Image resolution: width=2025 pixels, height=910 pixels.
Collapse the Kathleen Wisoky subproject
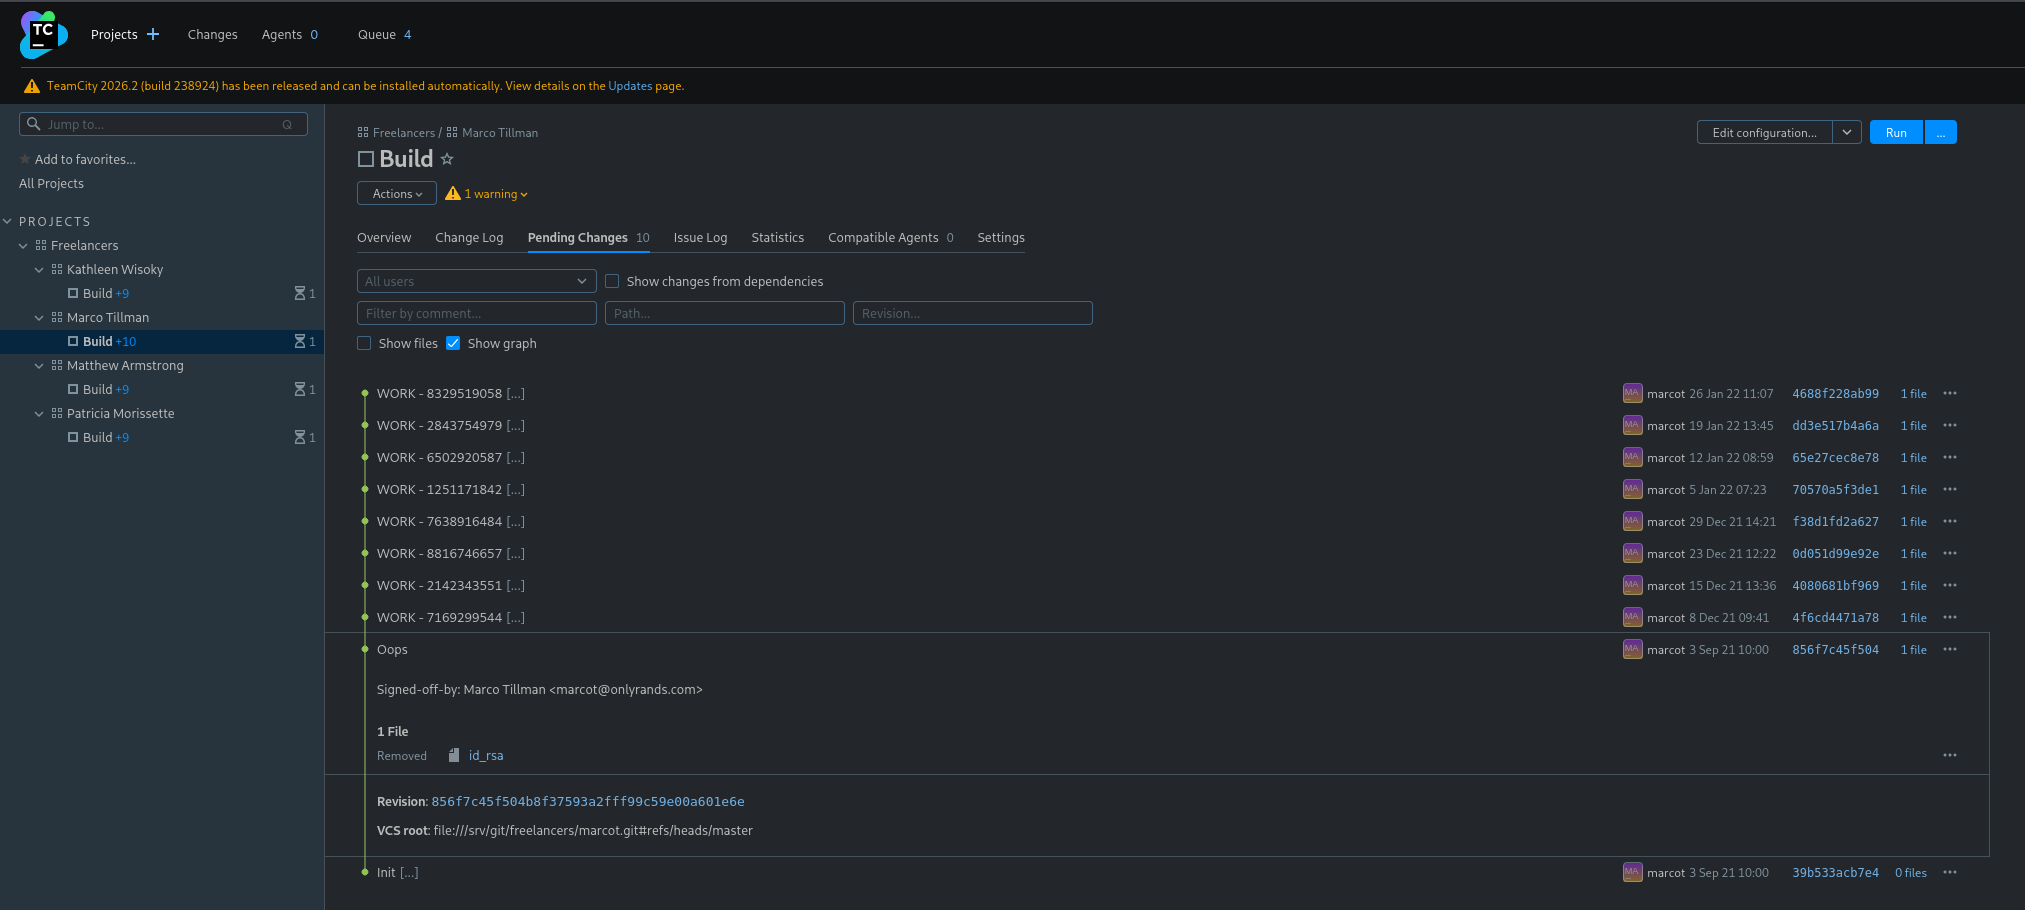tap(39, 269)
